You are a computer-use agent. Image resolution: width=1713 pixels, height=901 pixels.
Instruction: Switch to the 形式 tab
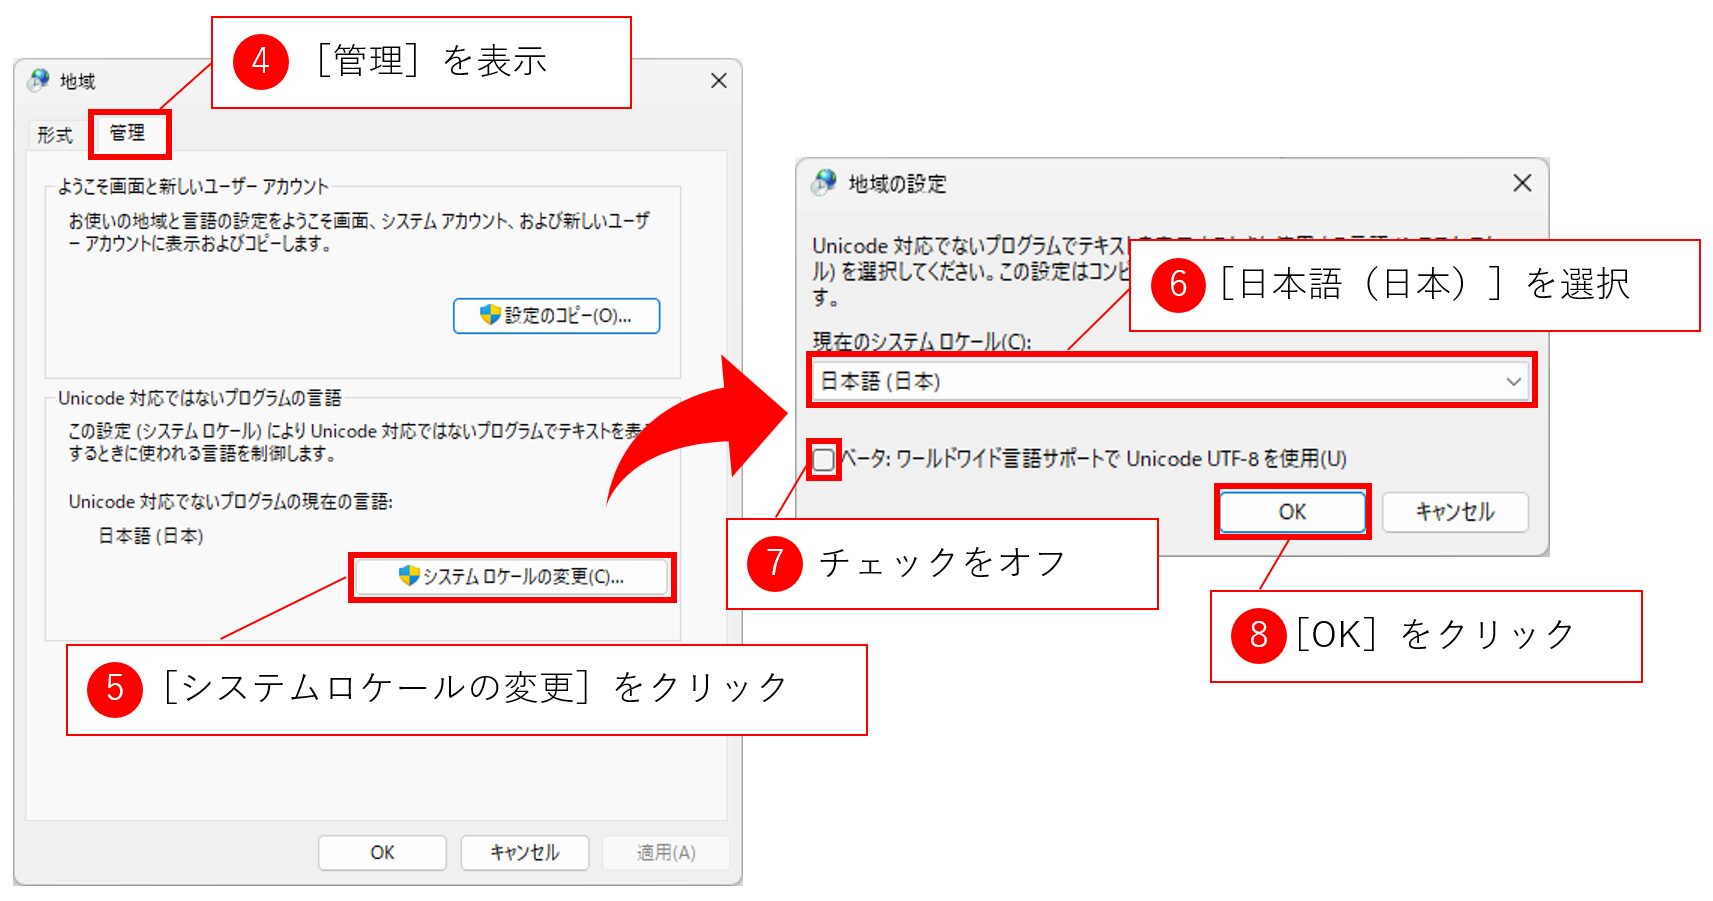55,135
